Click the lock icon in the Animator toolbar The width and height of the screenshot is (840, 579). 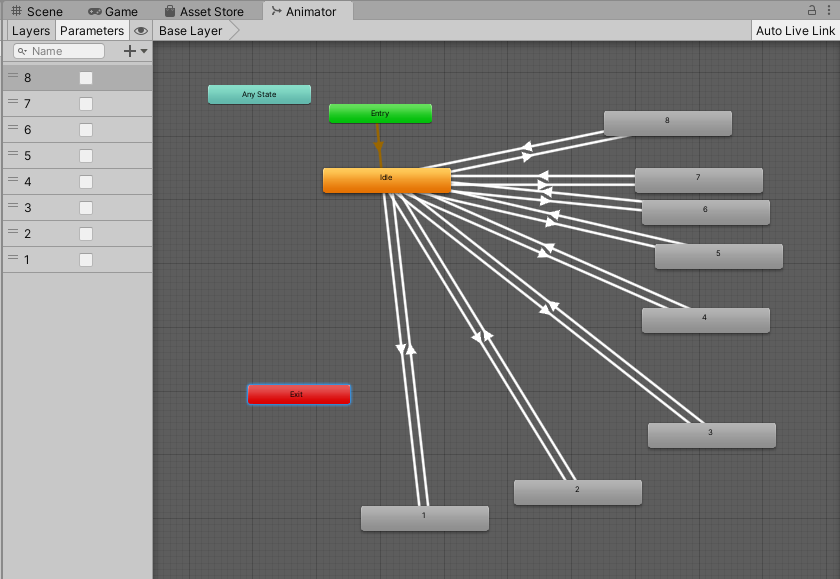[x=812, y=10]
